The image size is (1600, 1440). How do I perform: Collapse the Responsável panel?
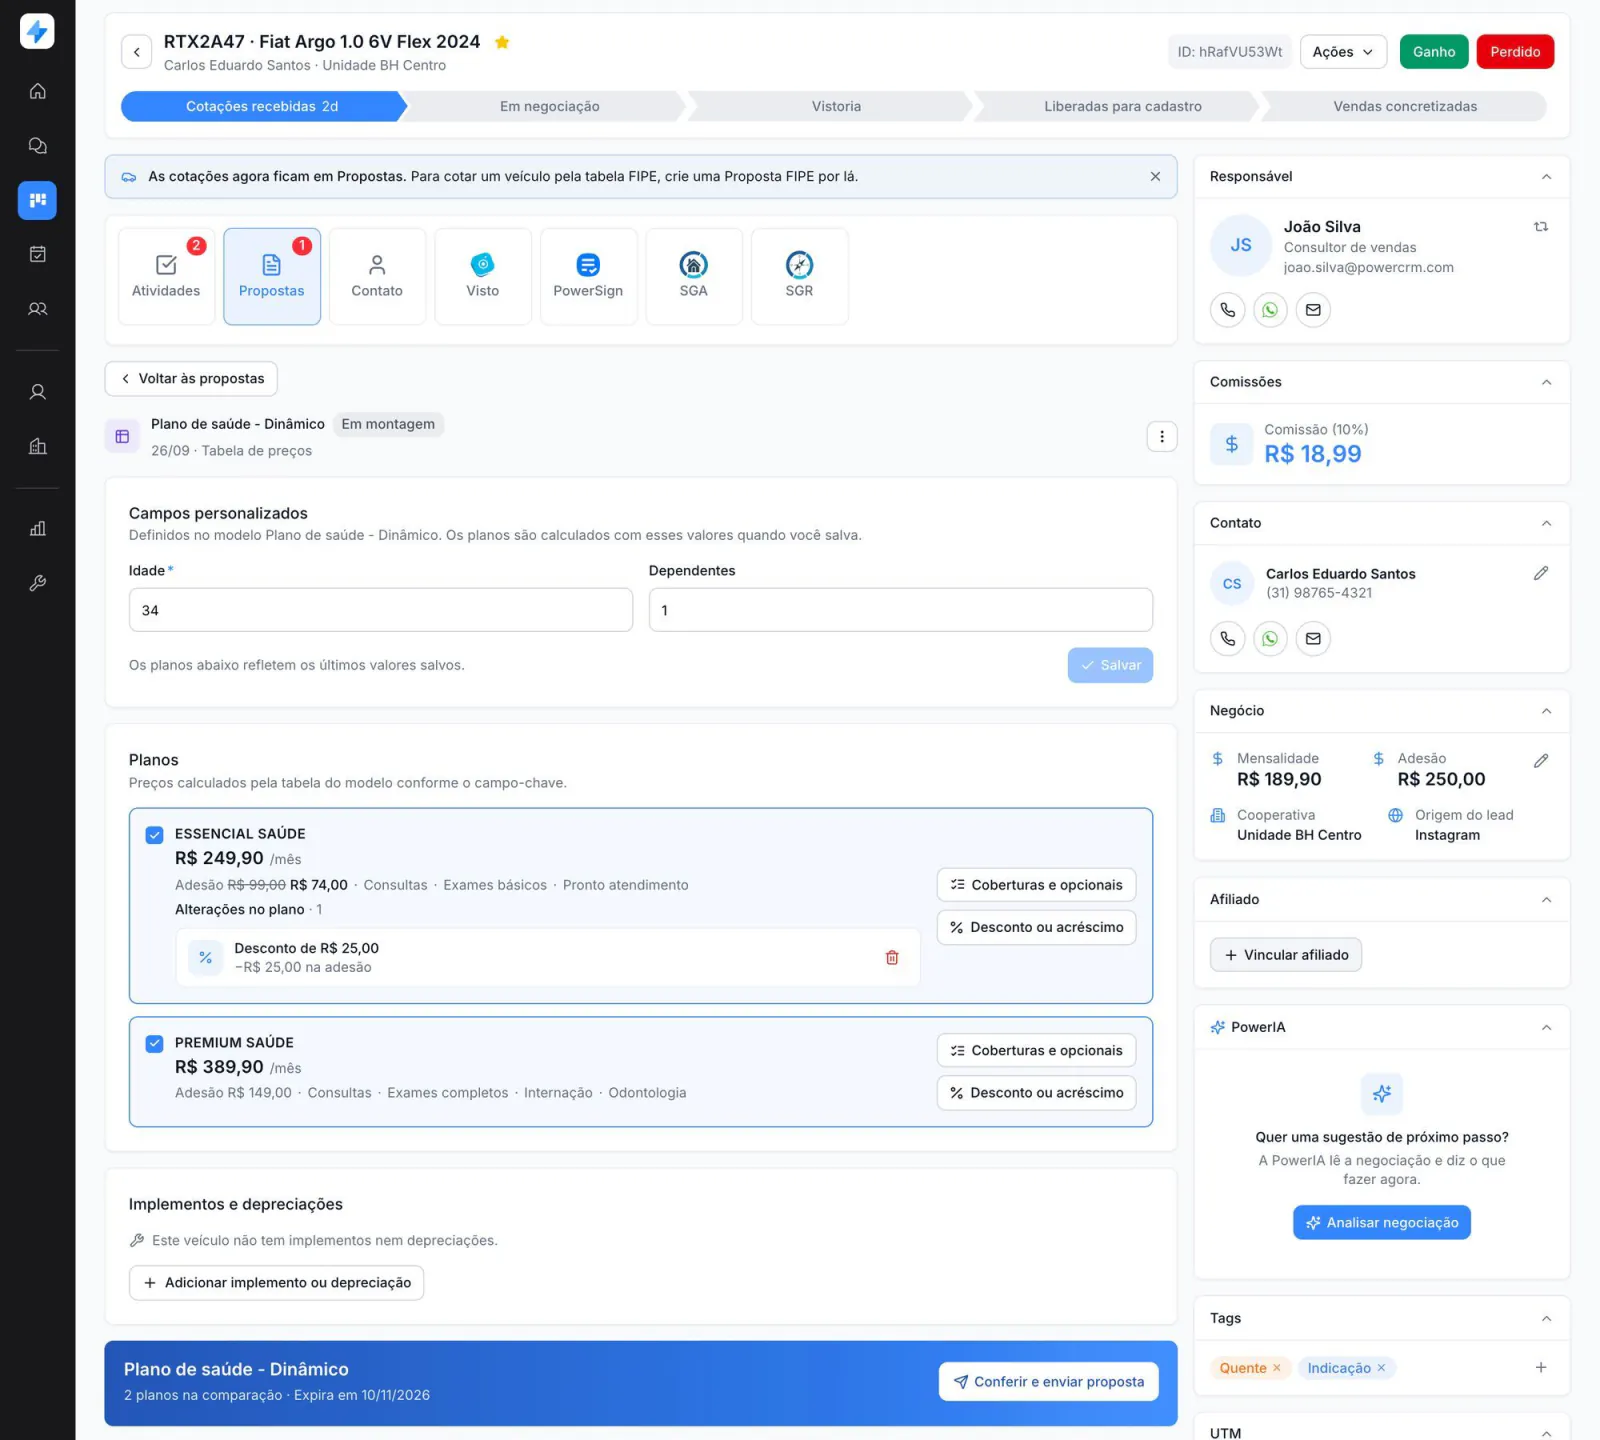click(x=1546, y=177)
